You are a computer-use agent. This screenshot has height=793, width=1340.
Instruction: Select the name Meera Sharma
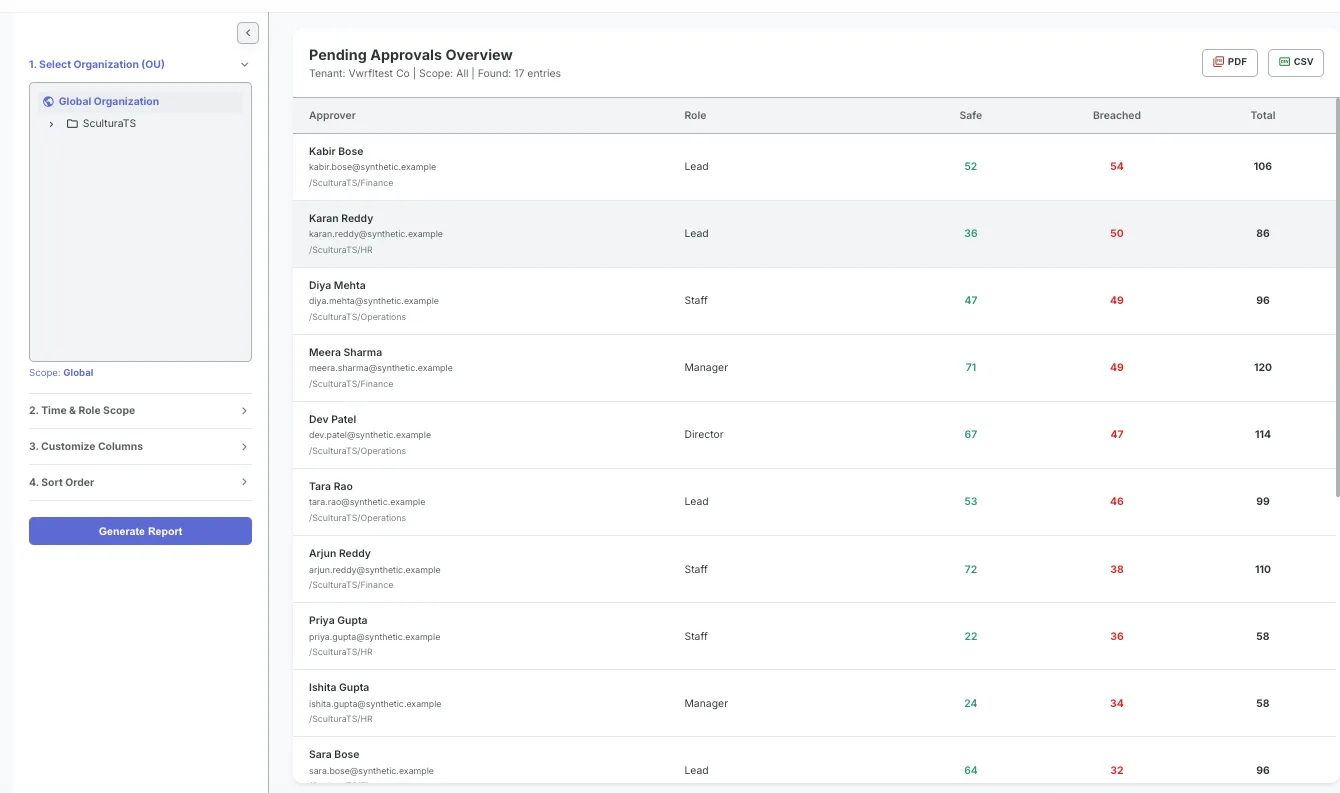click(x=345, y=353)
